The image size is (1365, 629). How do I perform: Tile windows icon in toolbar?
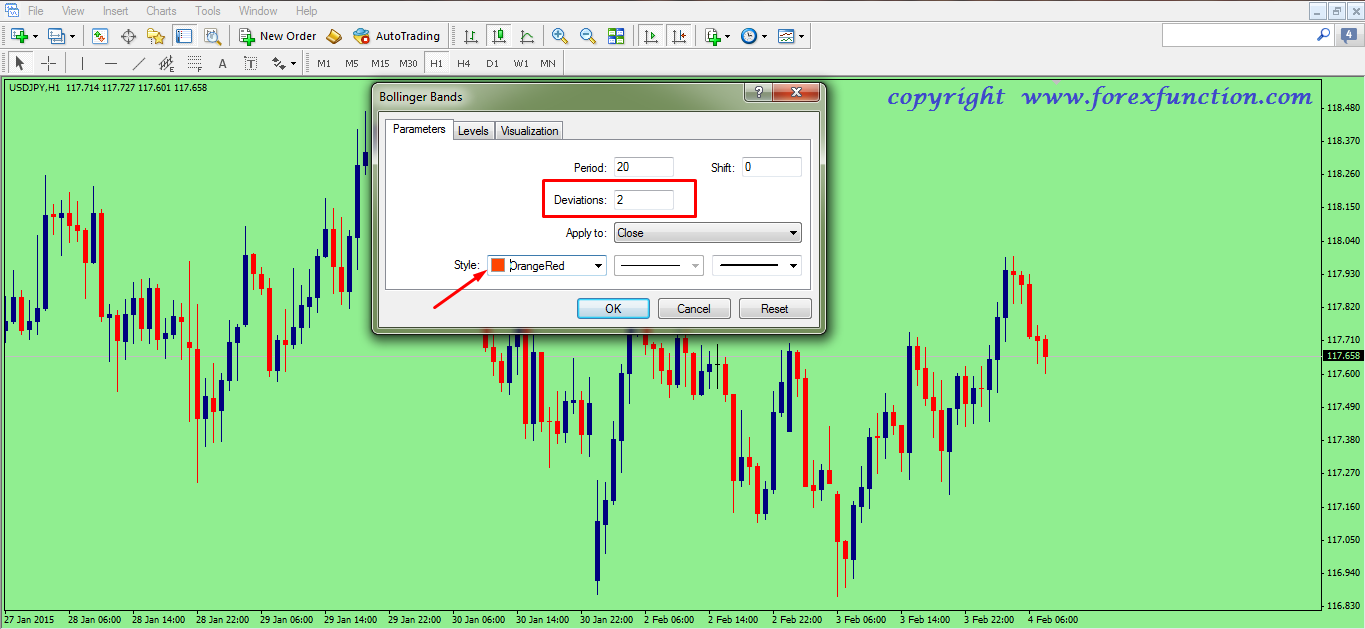(x=616, y=36)
